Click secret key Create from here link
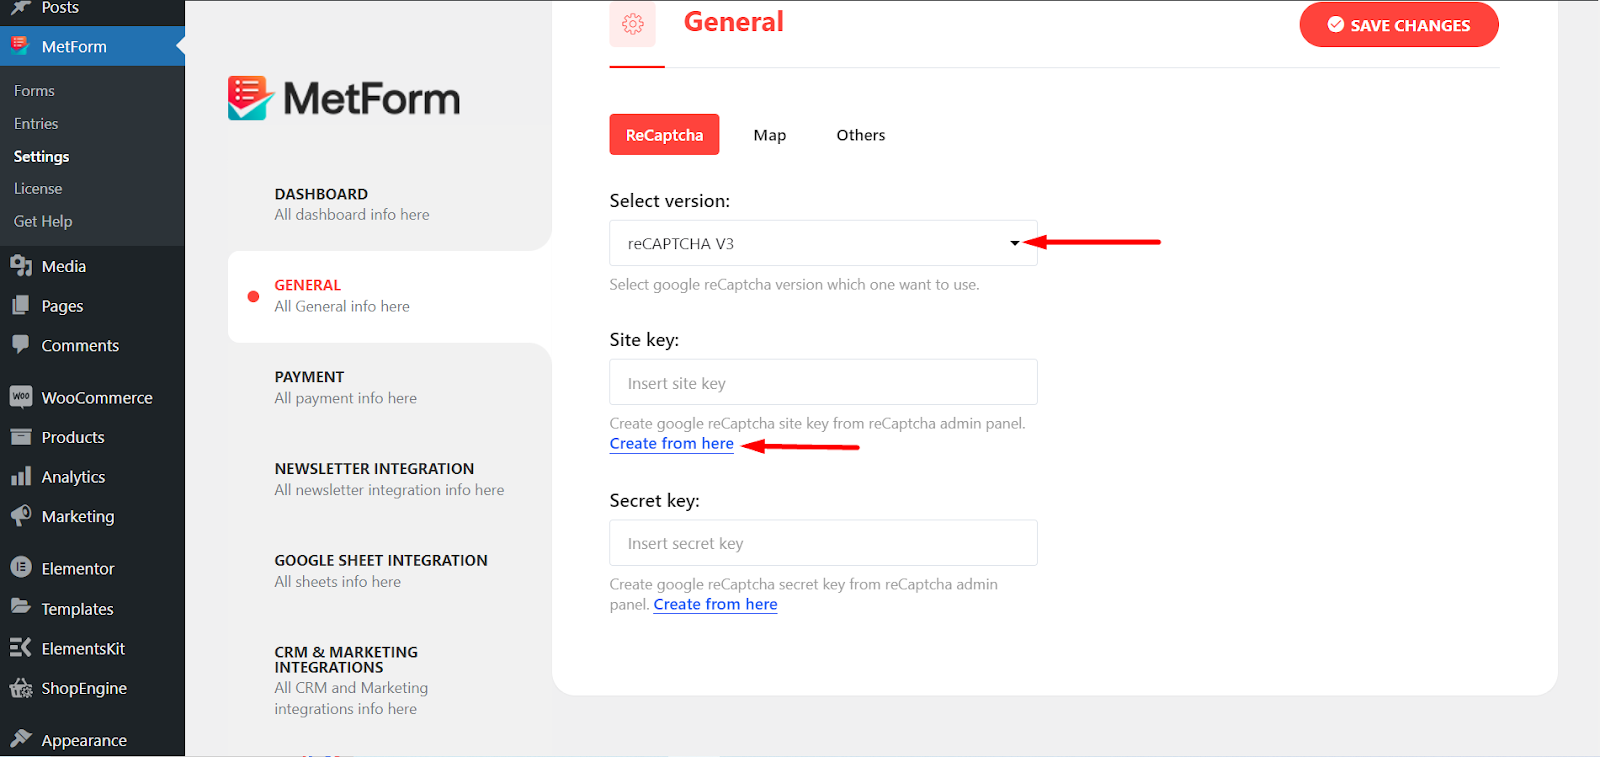This screenshot has width=1600, height=757. (715, 604)
